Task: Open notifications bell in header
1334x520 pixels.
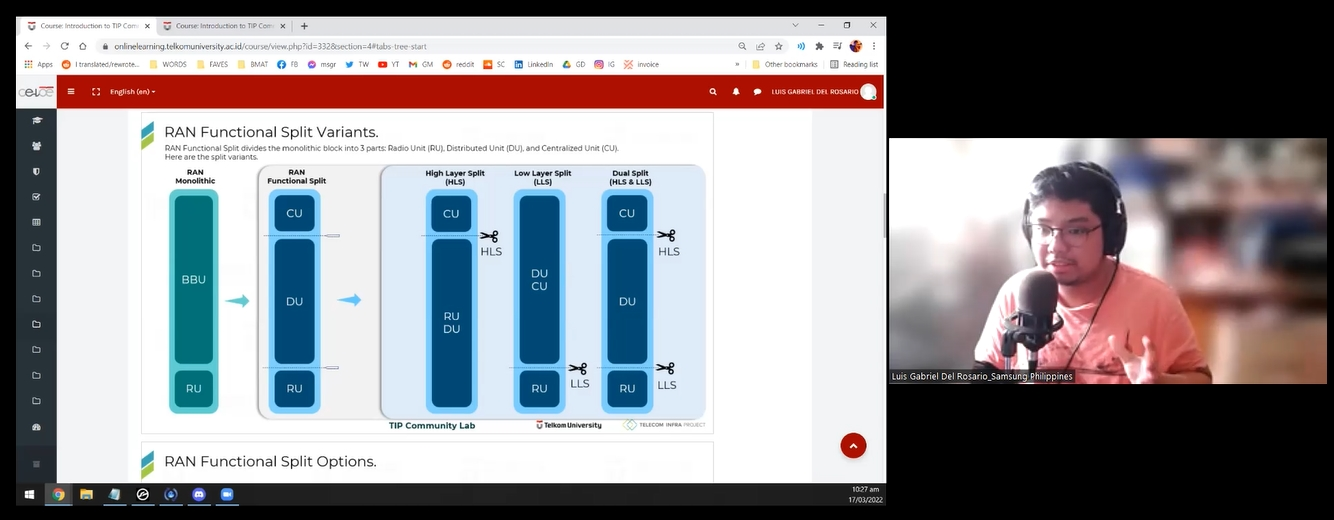Action: [736, 91]
